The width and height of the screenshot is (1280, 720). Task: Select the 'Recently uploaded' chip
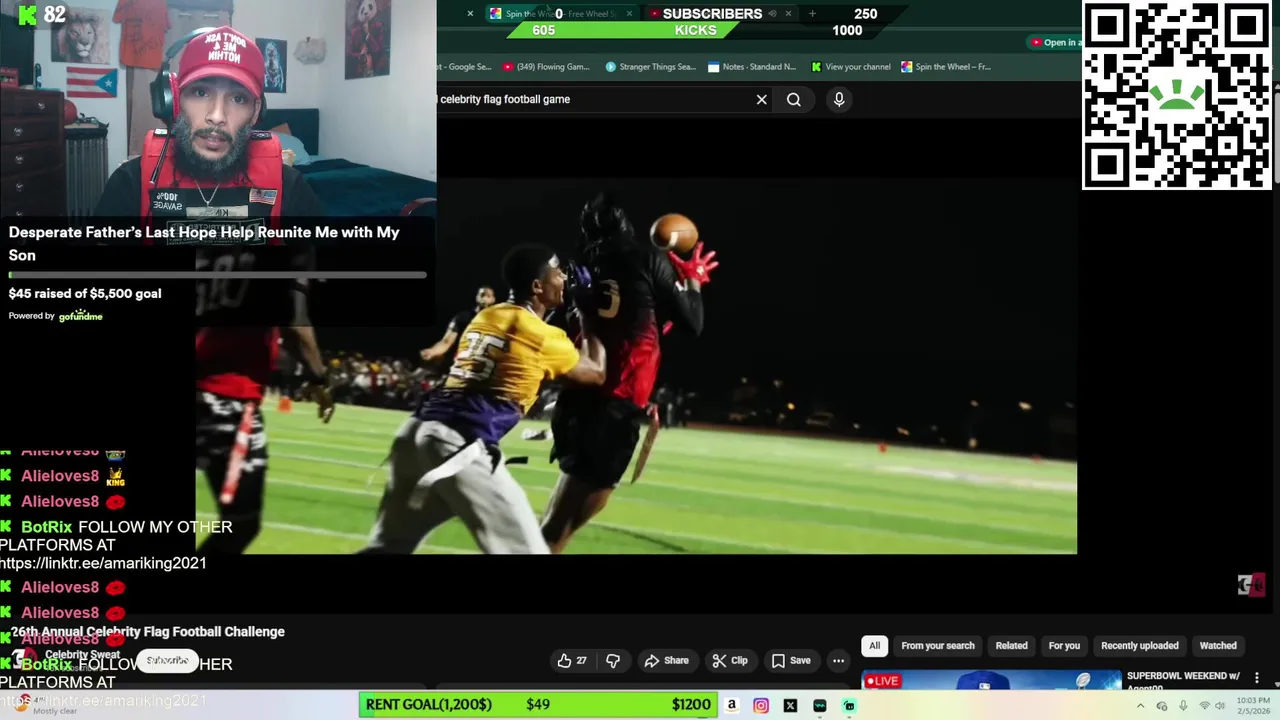click(1139, 646)
